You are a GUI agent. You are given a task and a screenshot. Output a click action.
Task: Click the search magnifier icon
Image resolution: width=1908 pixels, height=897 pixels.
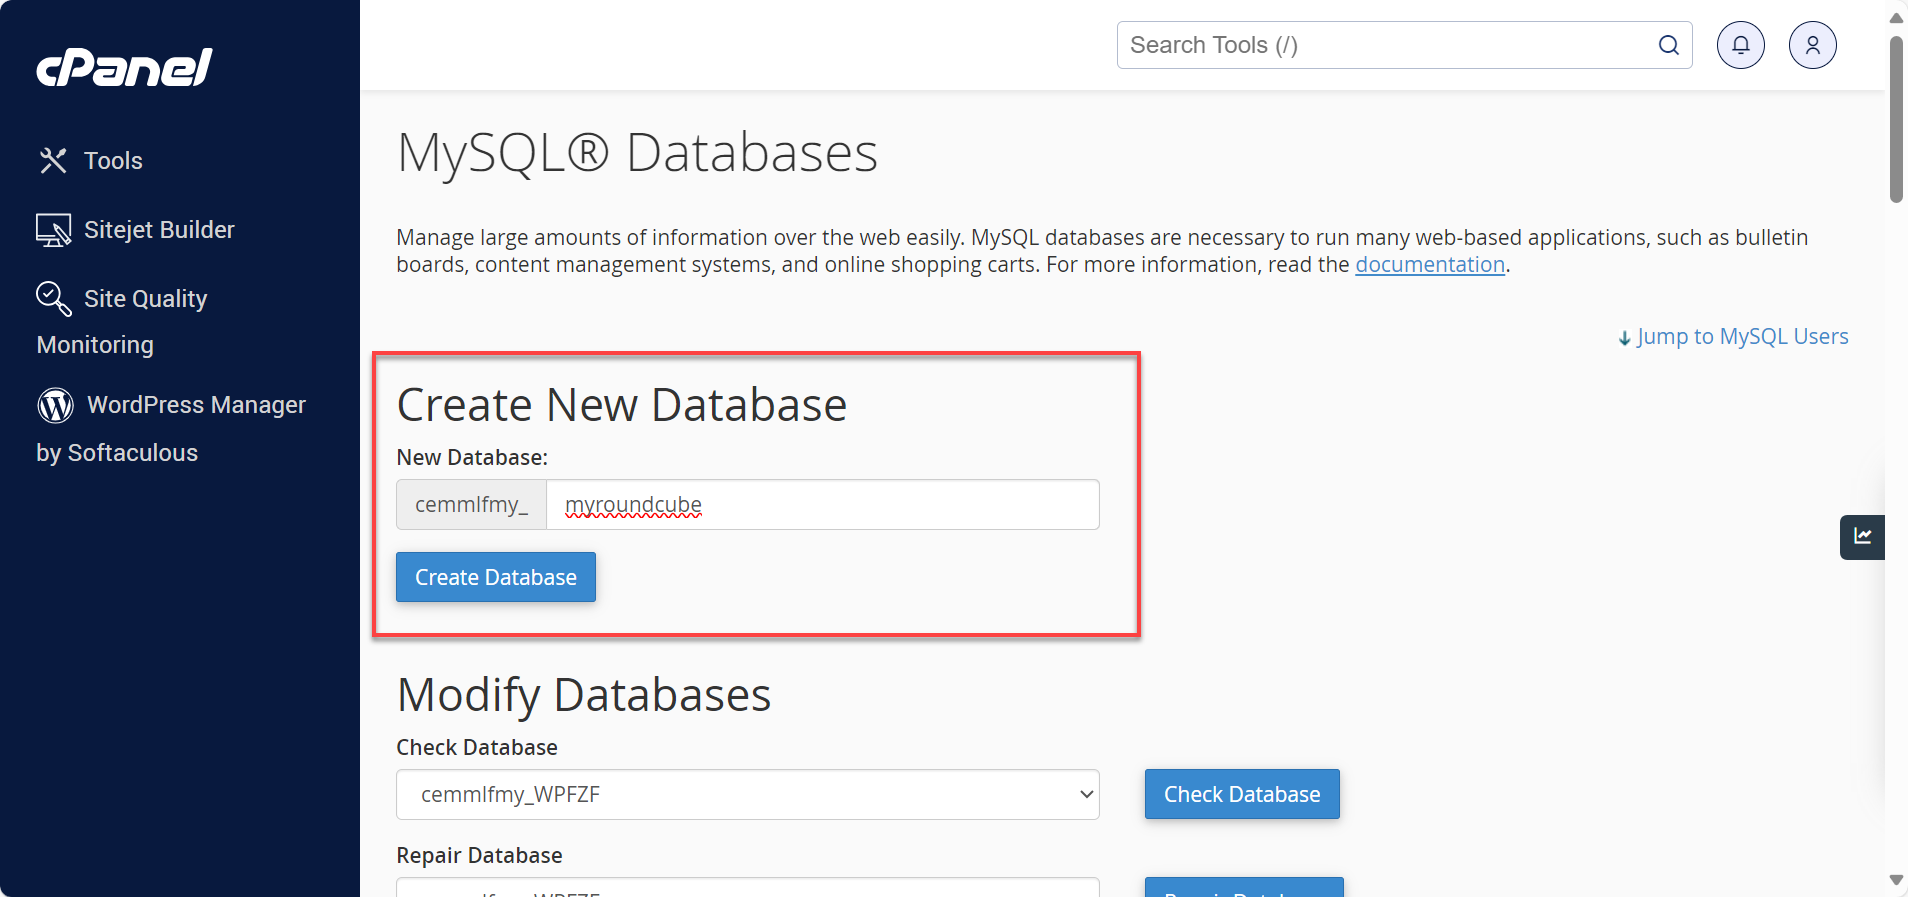pos(1669,45)
